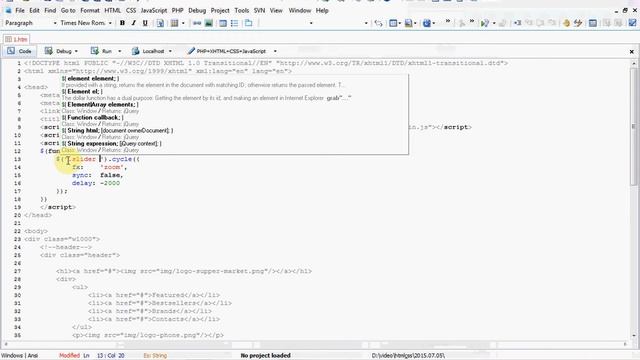640x360 pixels.
Task: Click the insert hyperlink chain icon
Action: pyautogui.click(x=197, y=23)
